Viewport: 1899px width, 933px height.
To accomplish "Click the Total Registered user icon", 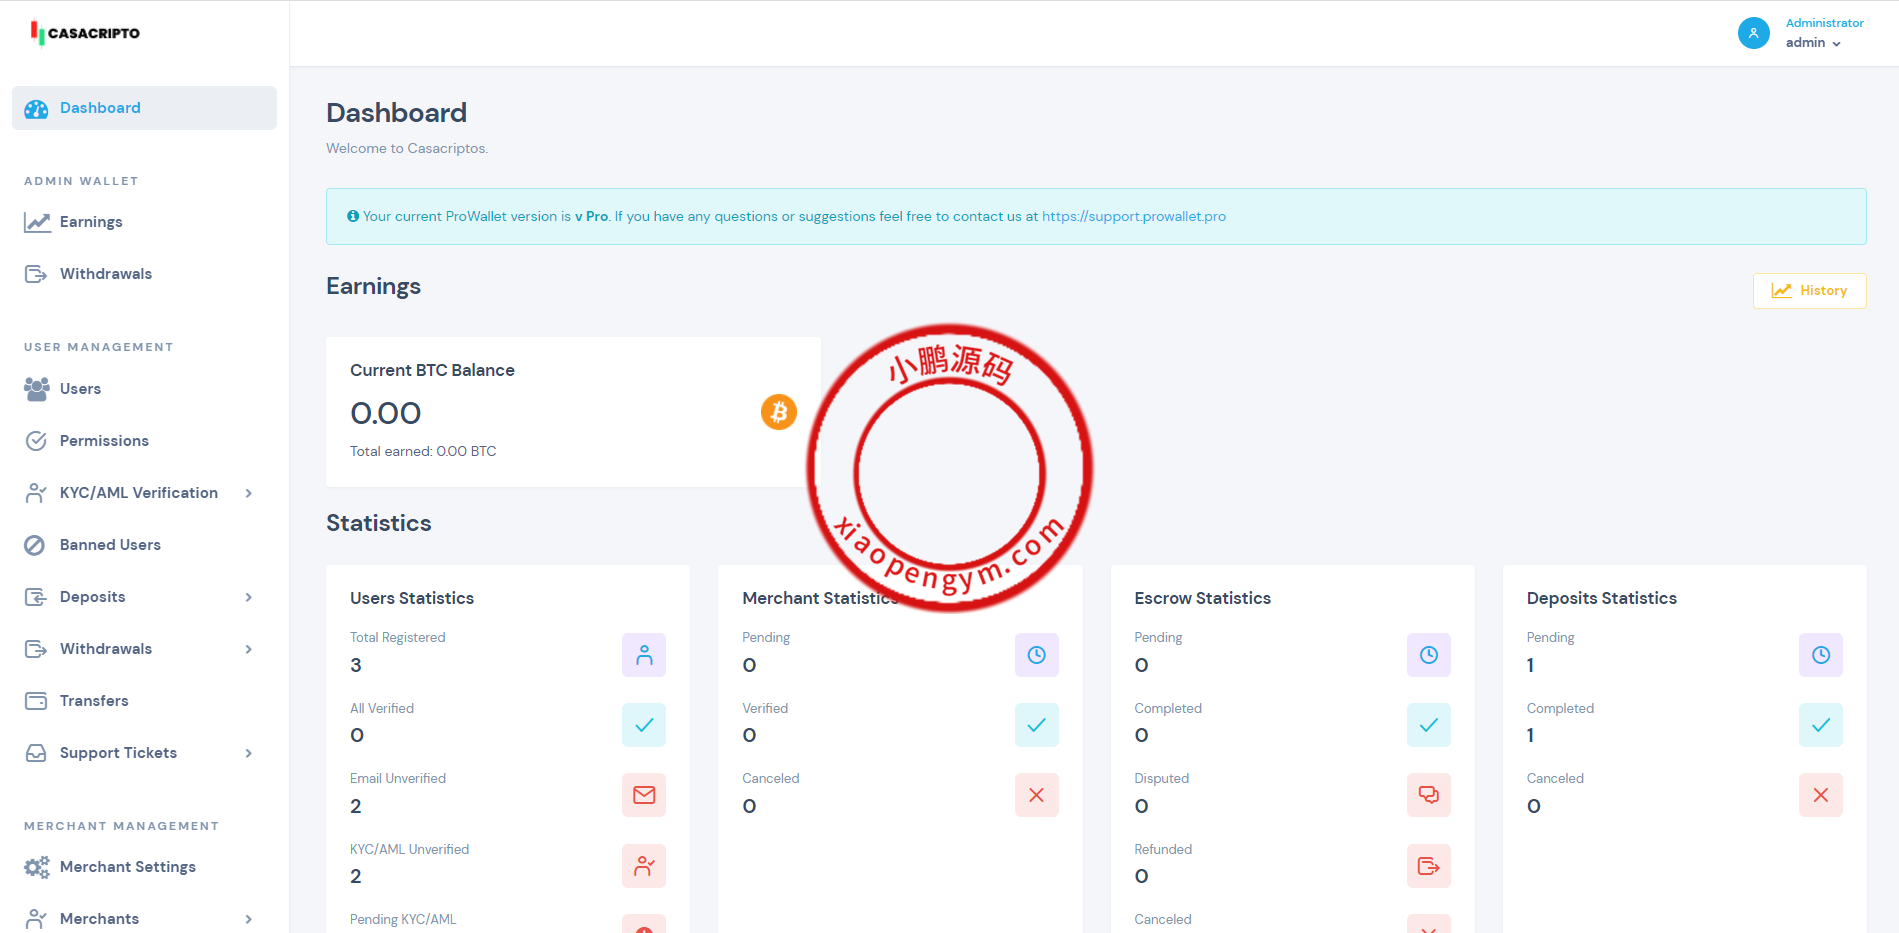I will coord(644,655).
